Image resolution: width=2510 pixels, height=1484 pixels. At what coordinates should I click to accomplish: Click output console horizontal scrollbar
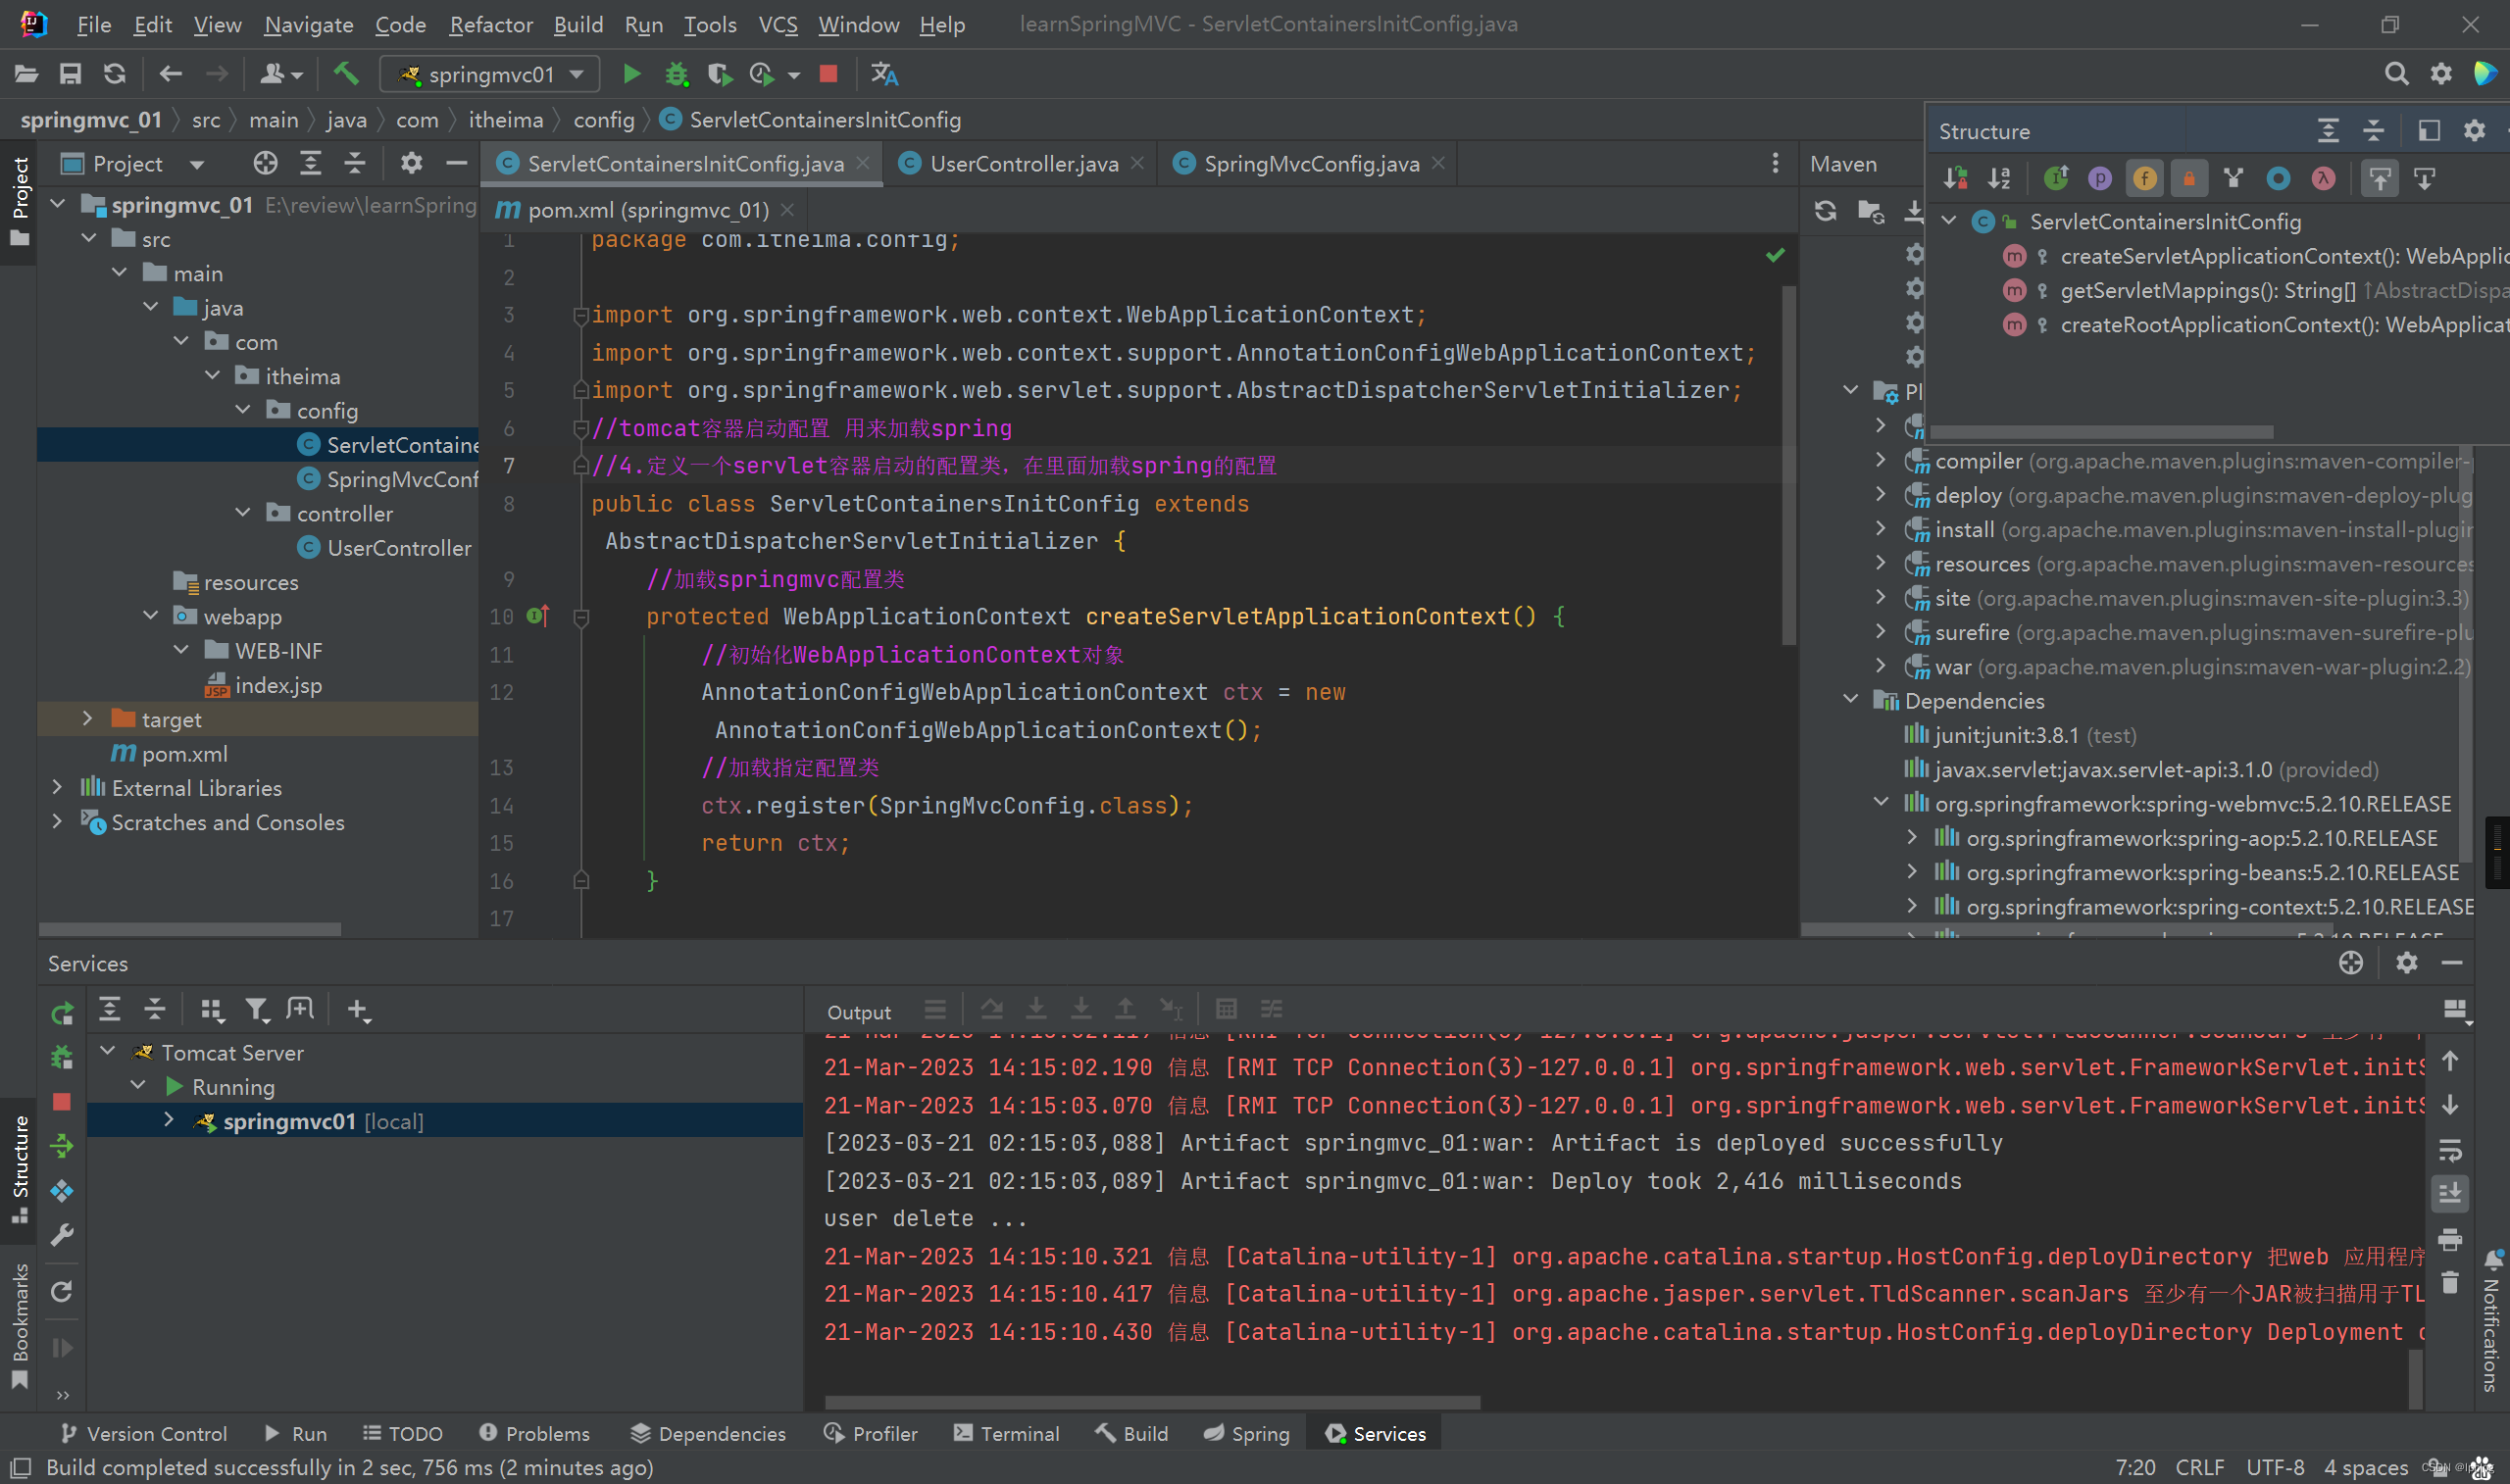1152,1402
